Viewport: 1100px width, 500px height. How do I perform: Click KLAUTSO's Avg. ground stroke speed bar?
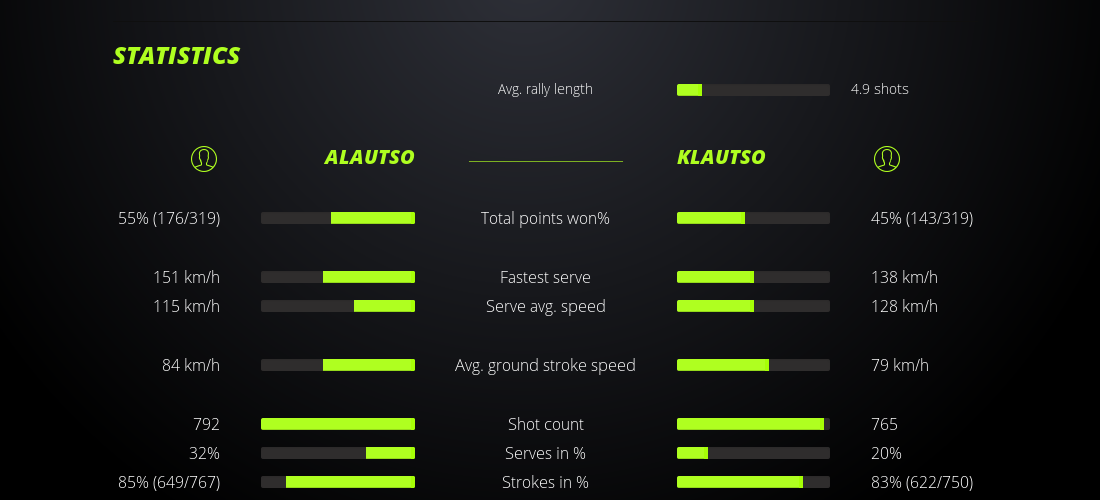(753, 365)
